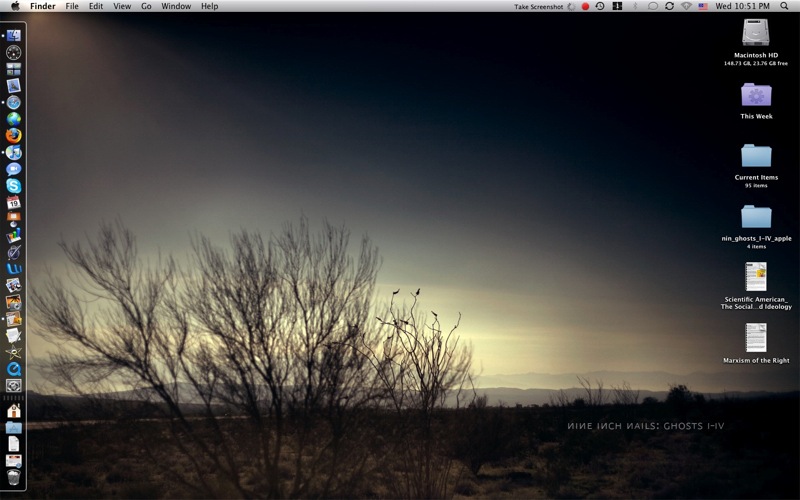Expand the US flag input menu
This screenshot has width=800, height=500.
[x=703, y=6]
